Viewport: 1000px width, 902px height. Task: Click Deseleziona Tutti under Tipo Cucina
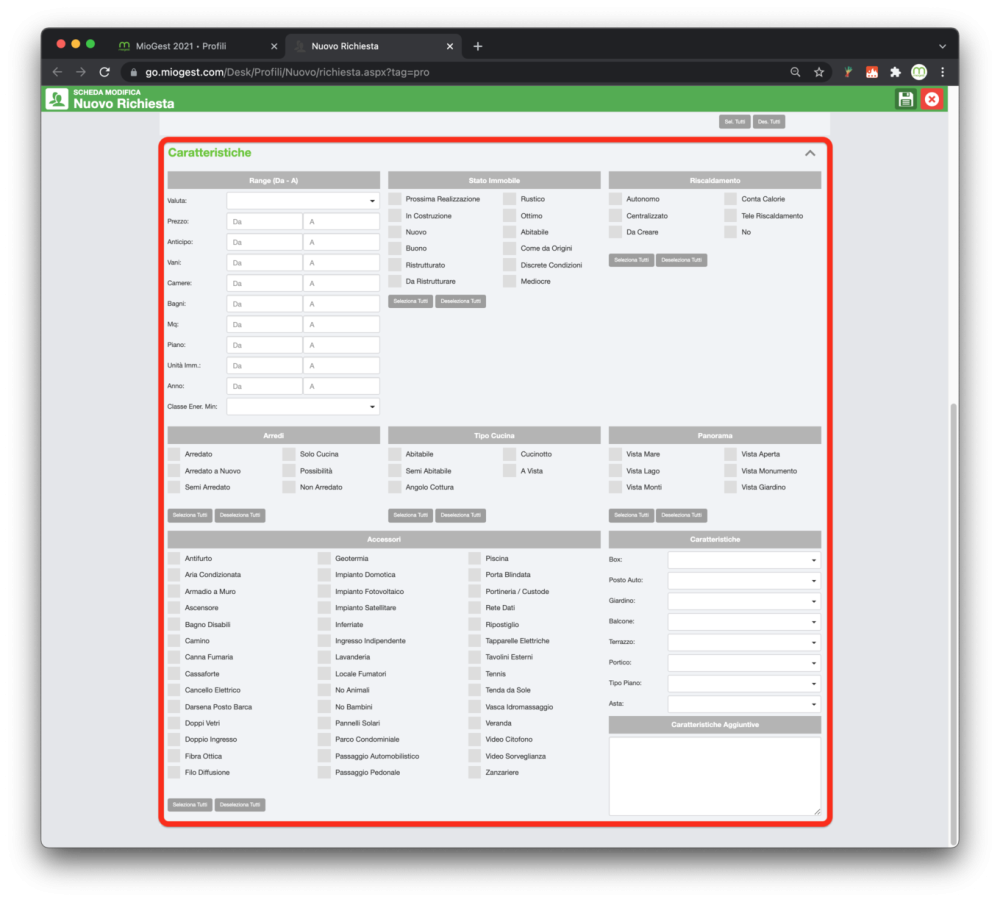(460, 515)
